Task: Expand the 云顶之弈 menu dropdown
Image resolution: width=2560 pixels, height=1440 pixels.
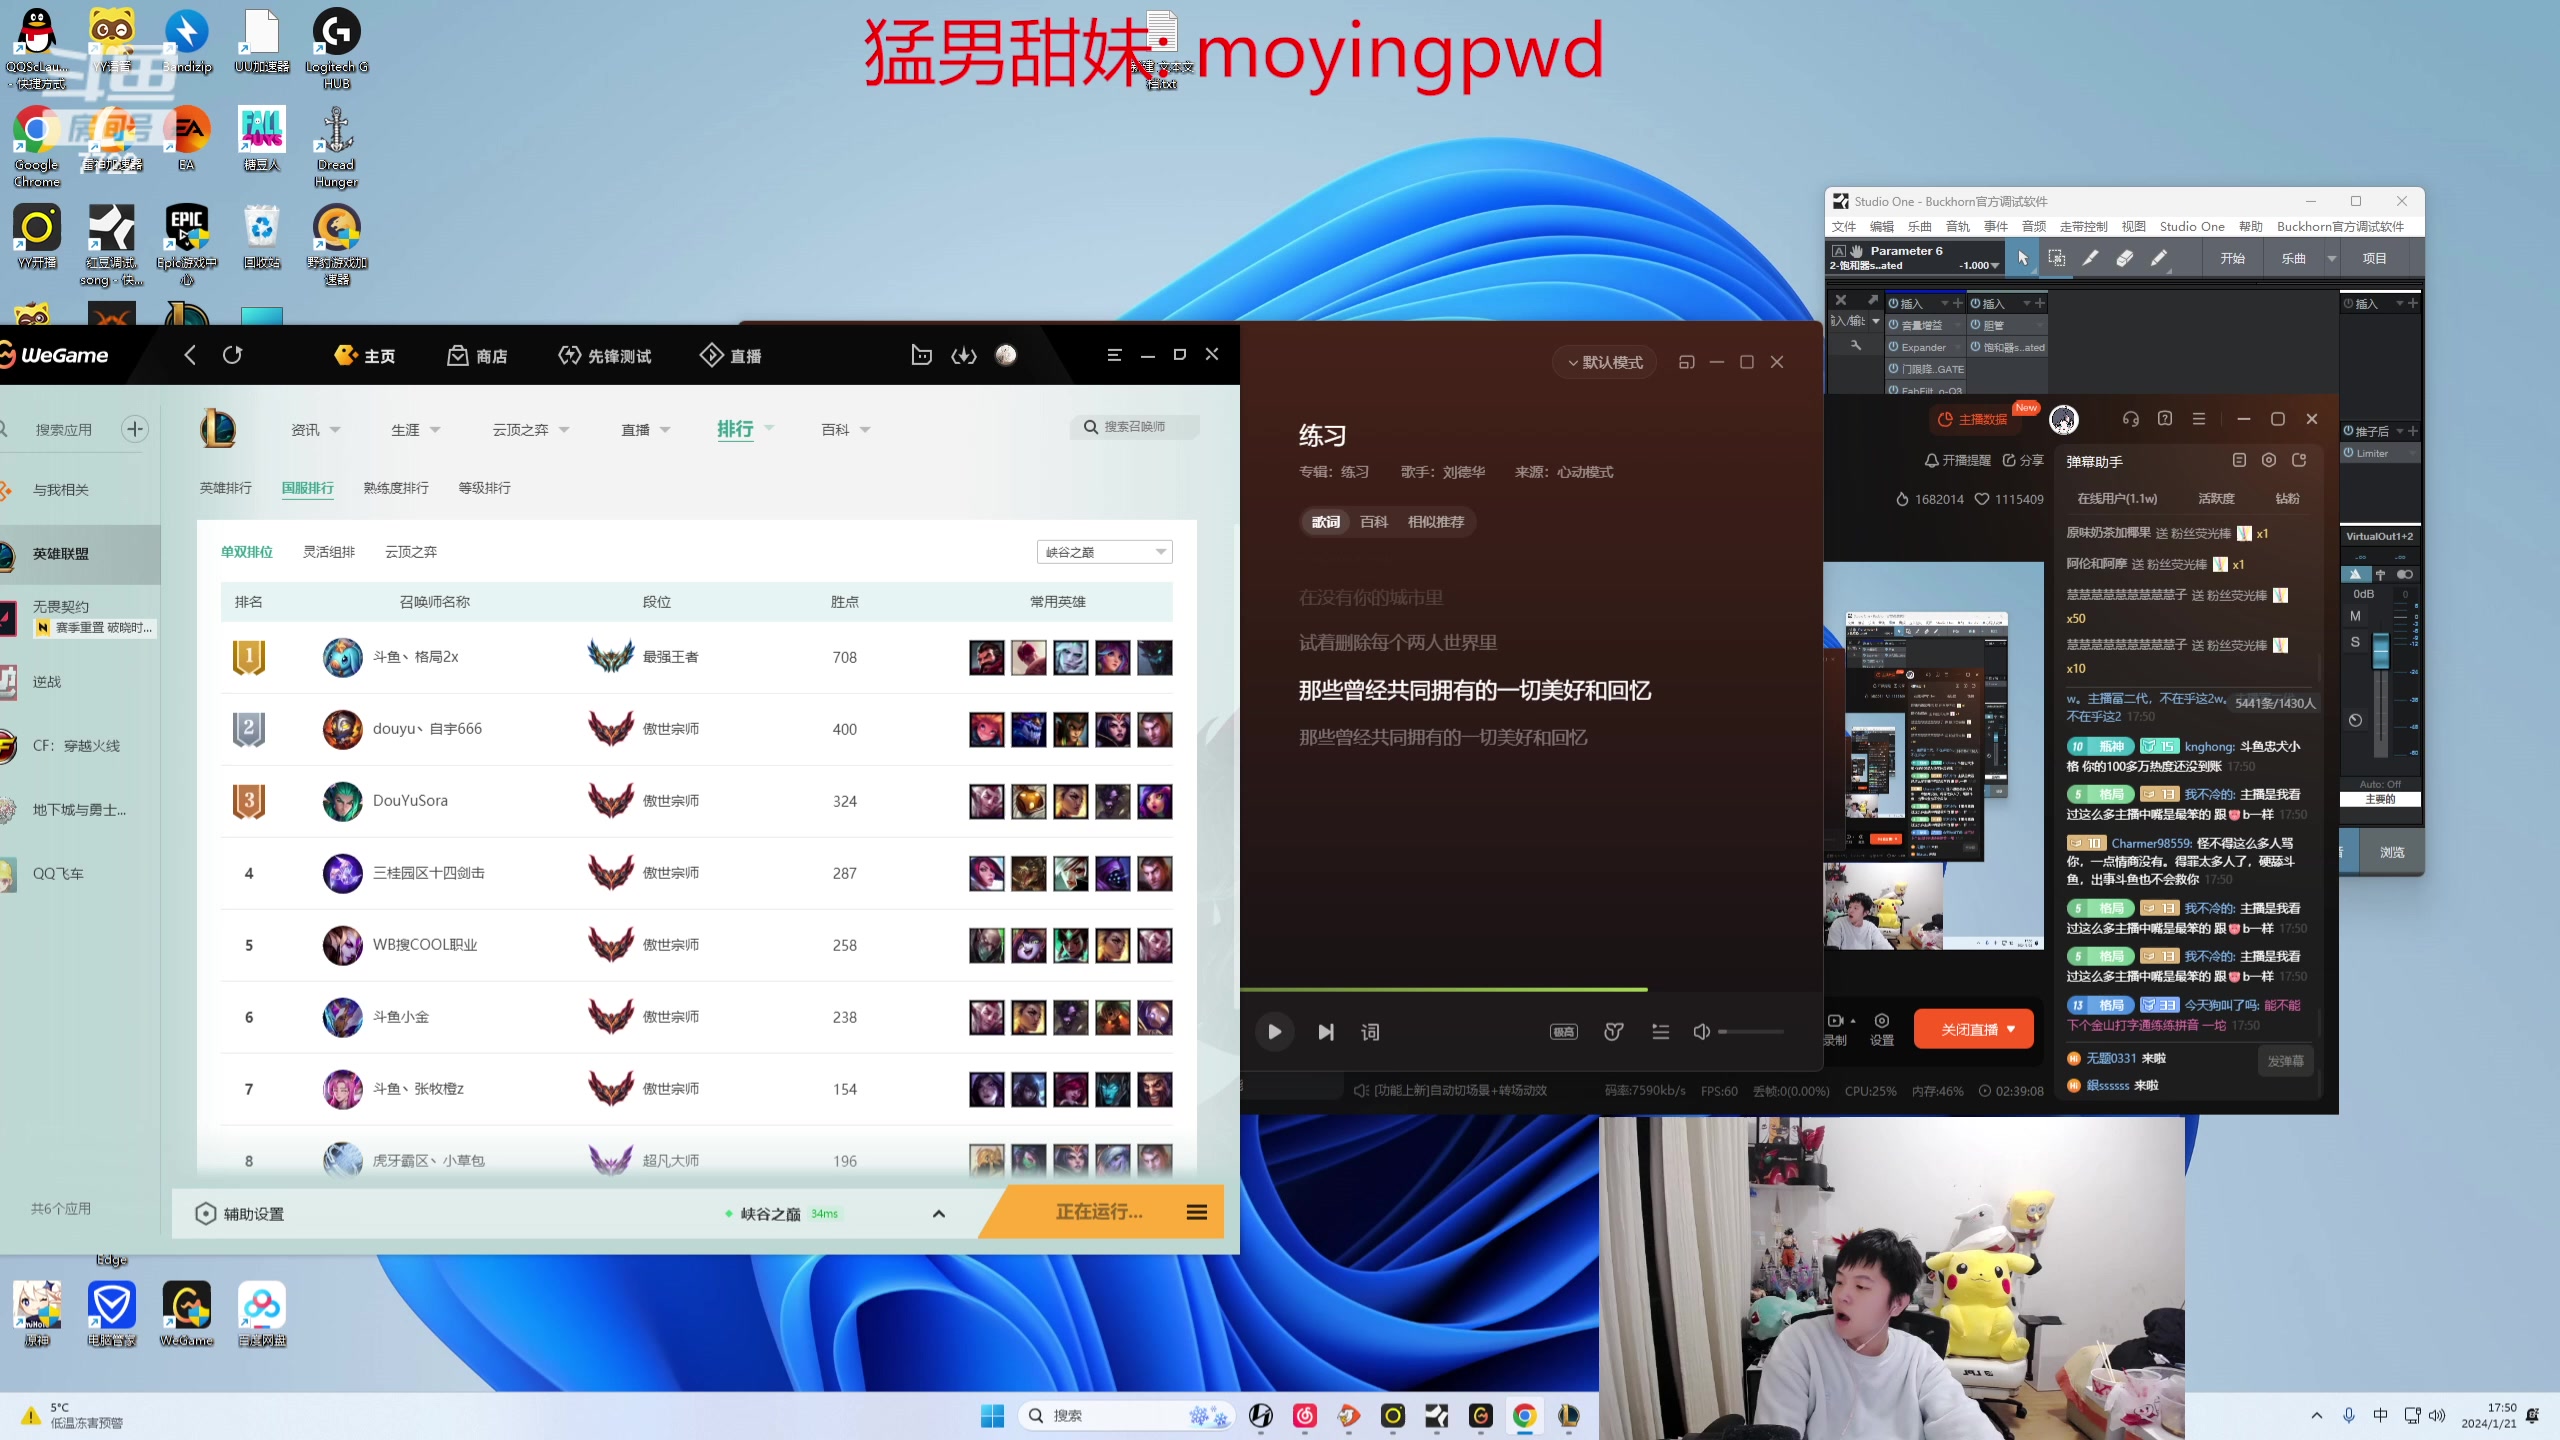Action: click(564, 430)
